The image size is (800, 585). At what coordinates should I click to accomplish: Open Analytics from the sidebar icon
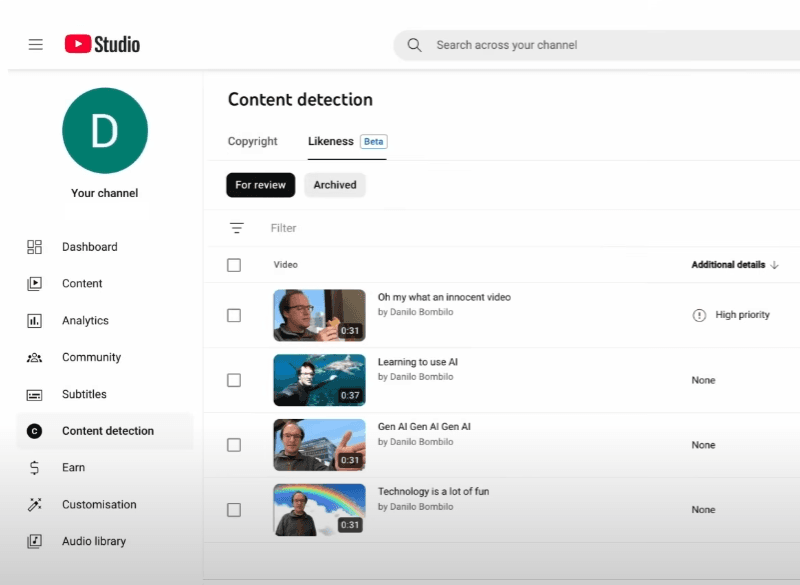(x=35, y=321)
